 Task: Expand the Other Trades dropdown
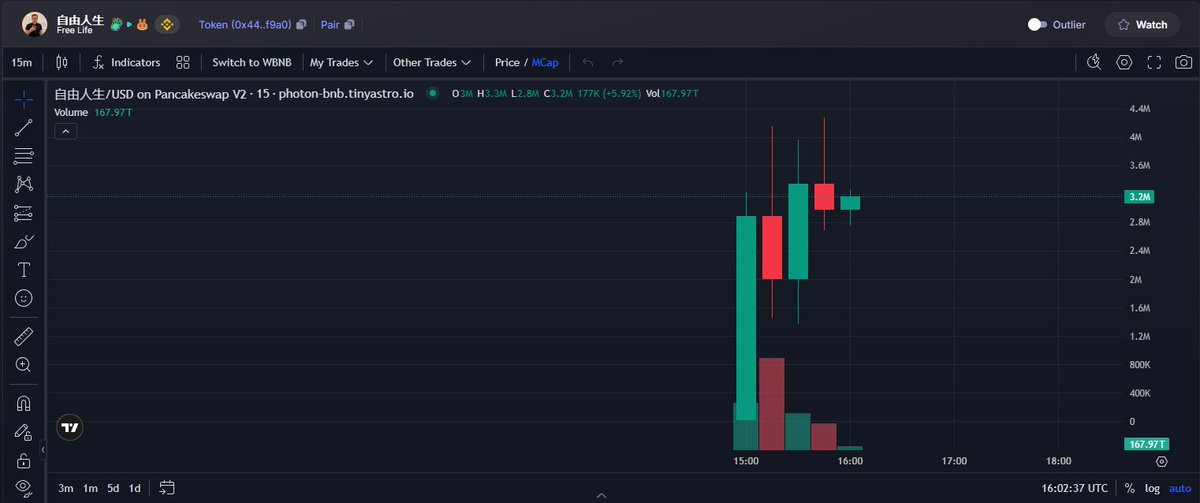(431, 62)
